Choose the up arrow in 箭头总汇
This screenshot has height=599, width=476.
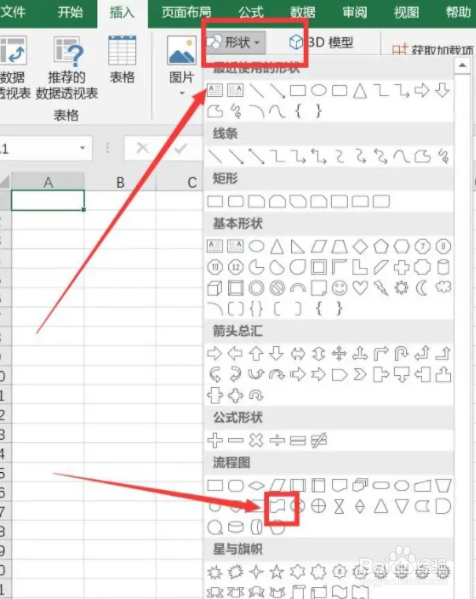[x=256, y=354]
